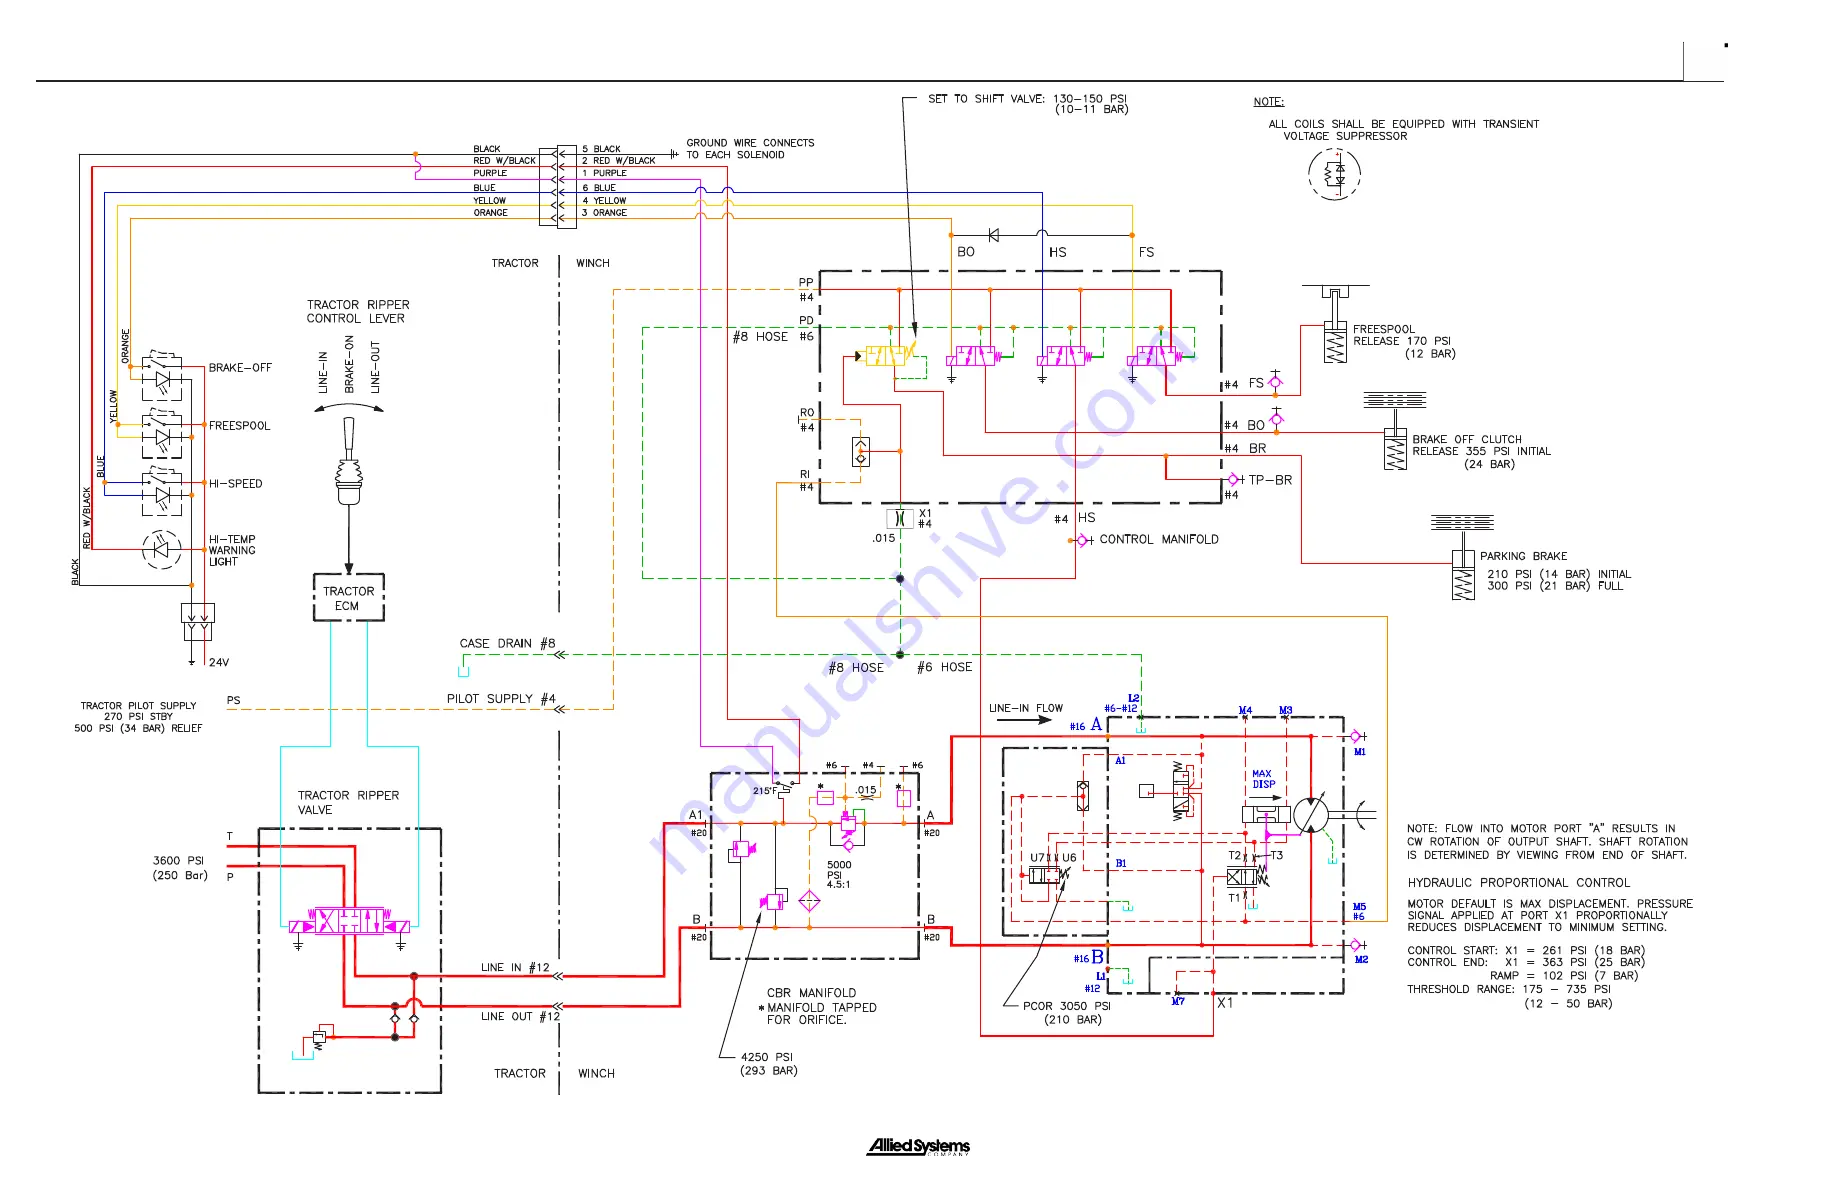Viewport: 1836px width, 1188px height.
Task: Click the M2 test port symbol
Action: point(1357,945)
